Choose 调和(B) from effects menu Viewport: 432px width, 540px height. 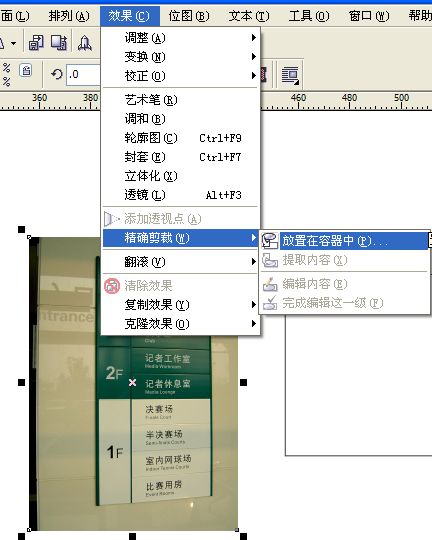(181, 119)
